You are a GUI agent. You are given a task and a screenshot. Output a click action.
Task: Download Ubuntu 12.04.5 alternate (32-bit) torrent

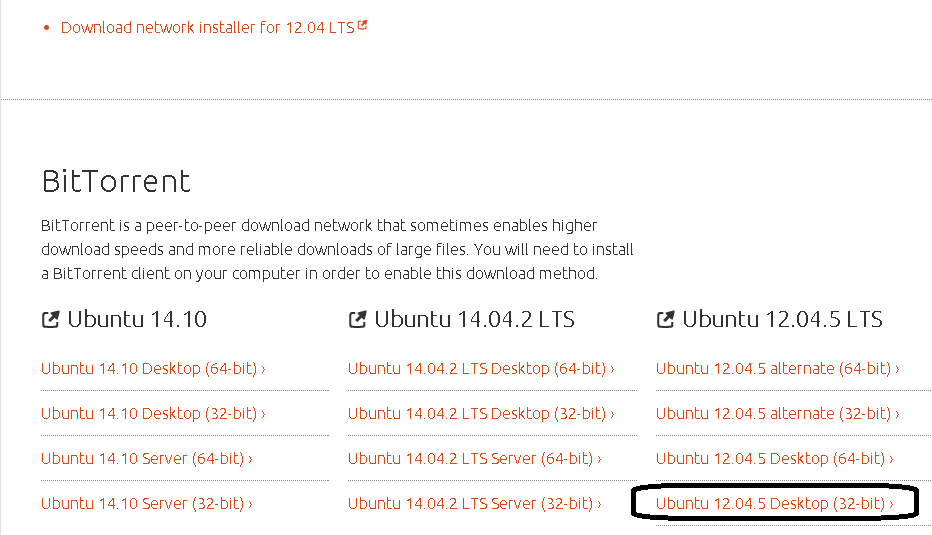point(777,414)
